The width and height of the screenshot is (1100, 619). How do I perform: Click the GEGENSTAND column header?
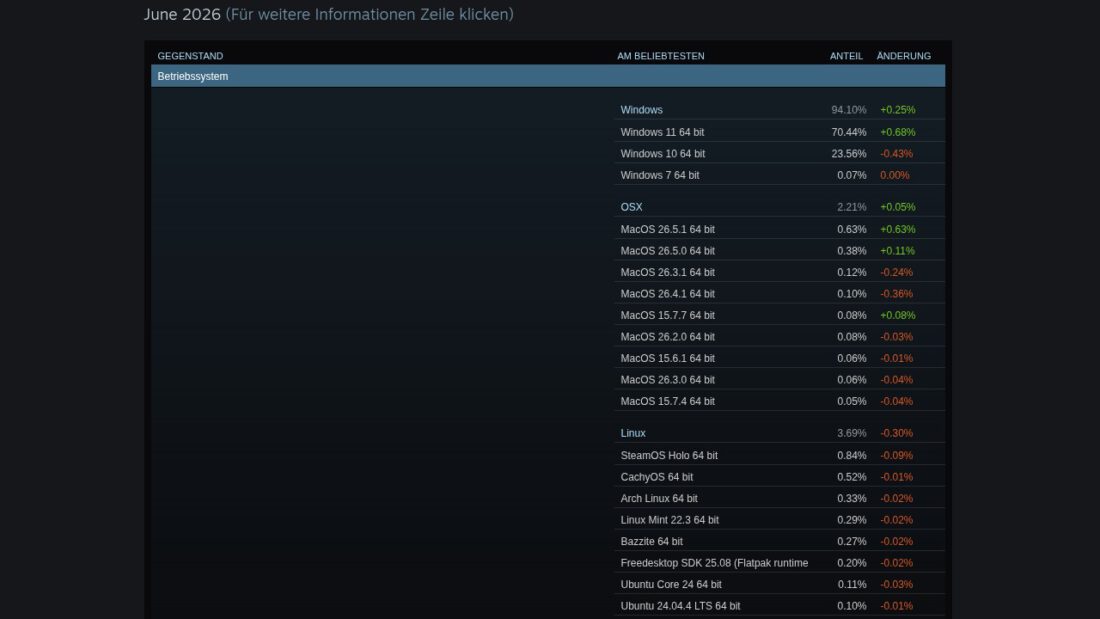tap(190, 56)
